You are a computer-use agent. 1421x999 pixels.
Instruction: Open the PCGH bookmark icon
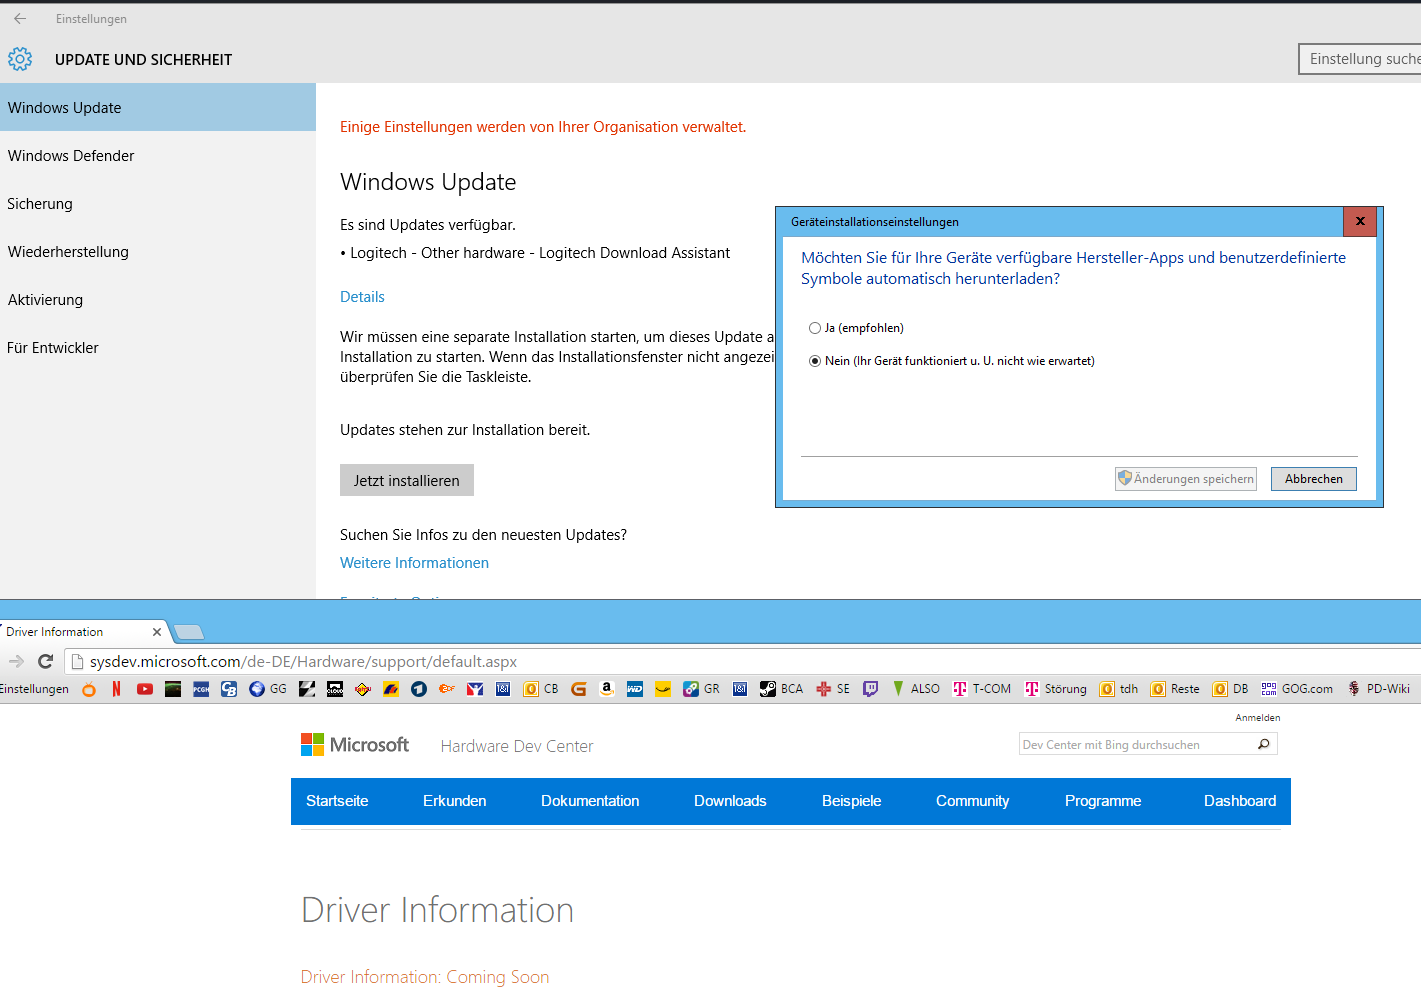(x=201, y=689)
